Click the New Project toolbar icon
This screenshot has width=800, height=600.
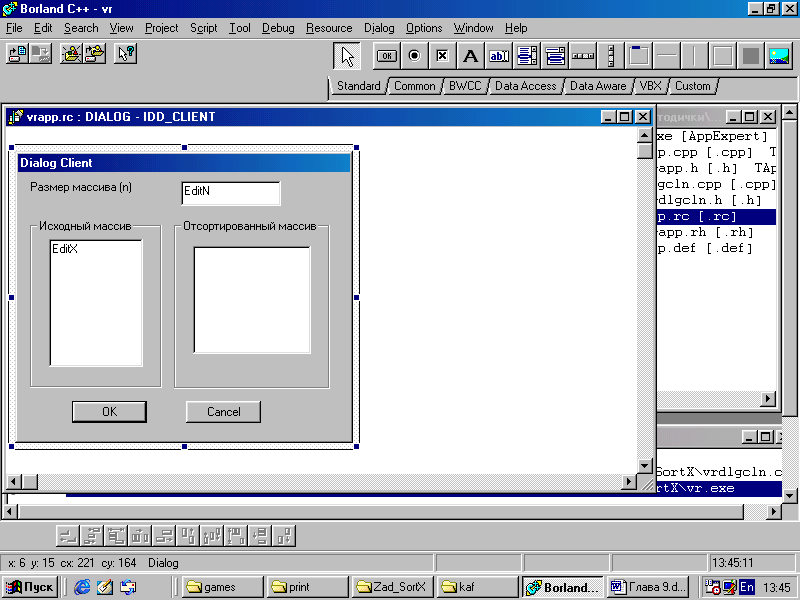pos(71,54)
